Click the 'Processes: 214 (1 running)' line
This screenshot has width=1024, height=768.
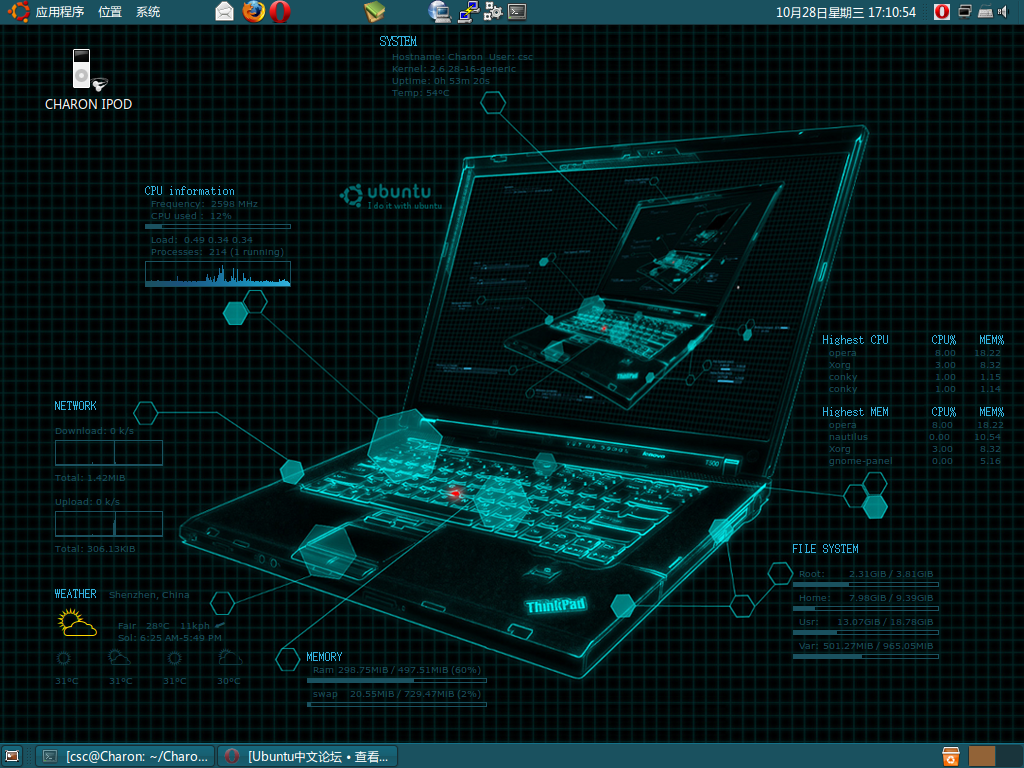pyautogui.click(x=217, y=252)
